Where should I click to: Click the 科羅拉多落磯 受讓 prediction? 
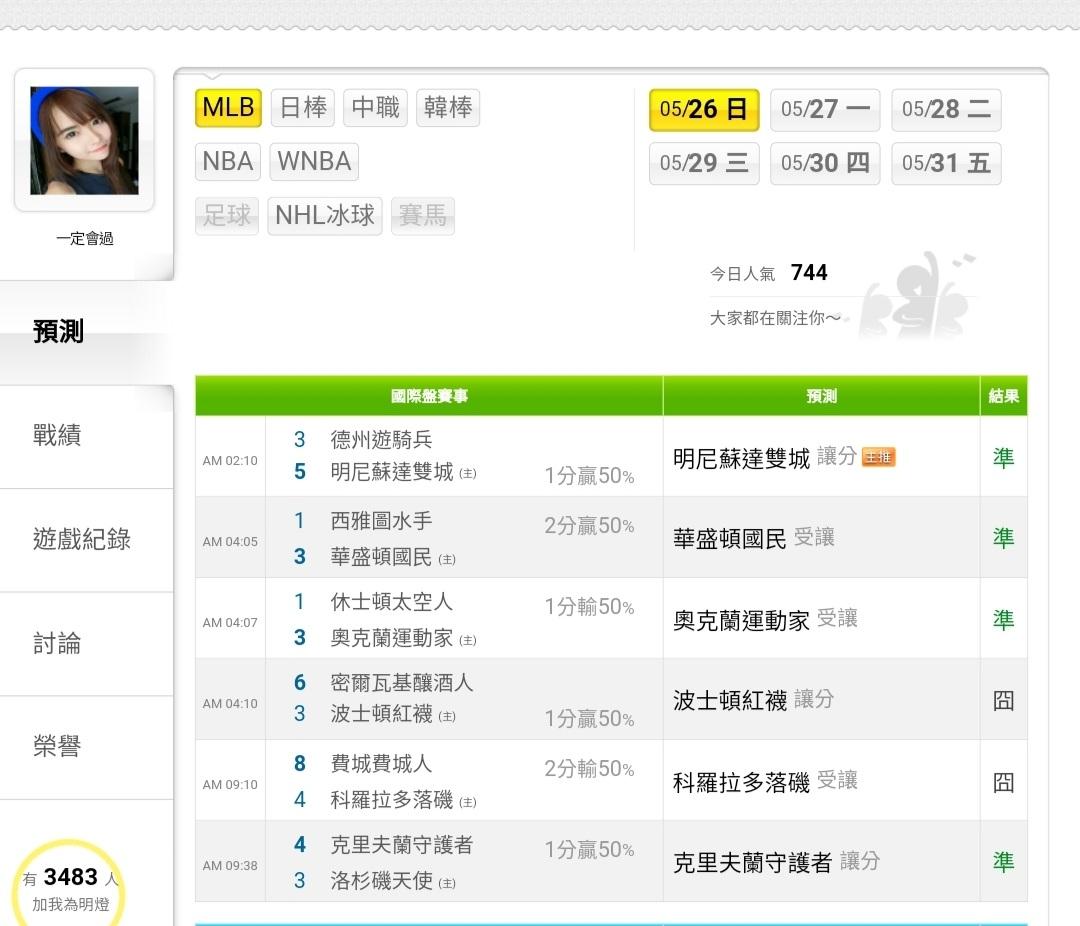(765, 782)
